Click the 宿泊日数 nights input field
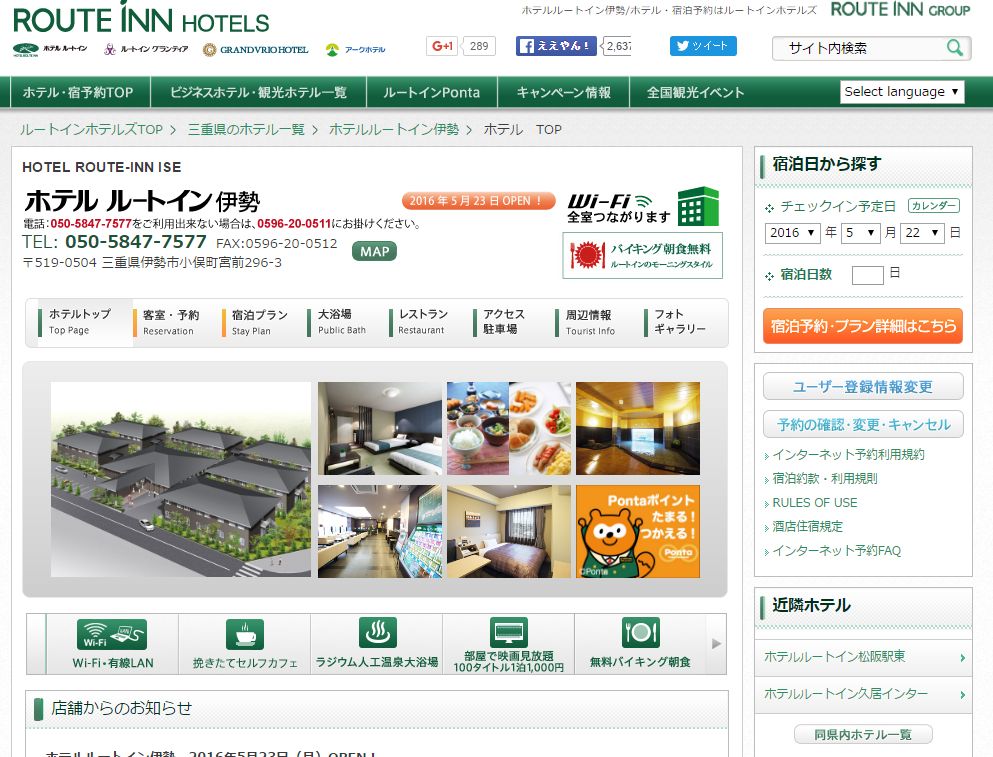This screenshot has width=993, height=757. click(868, 276)
